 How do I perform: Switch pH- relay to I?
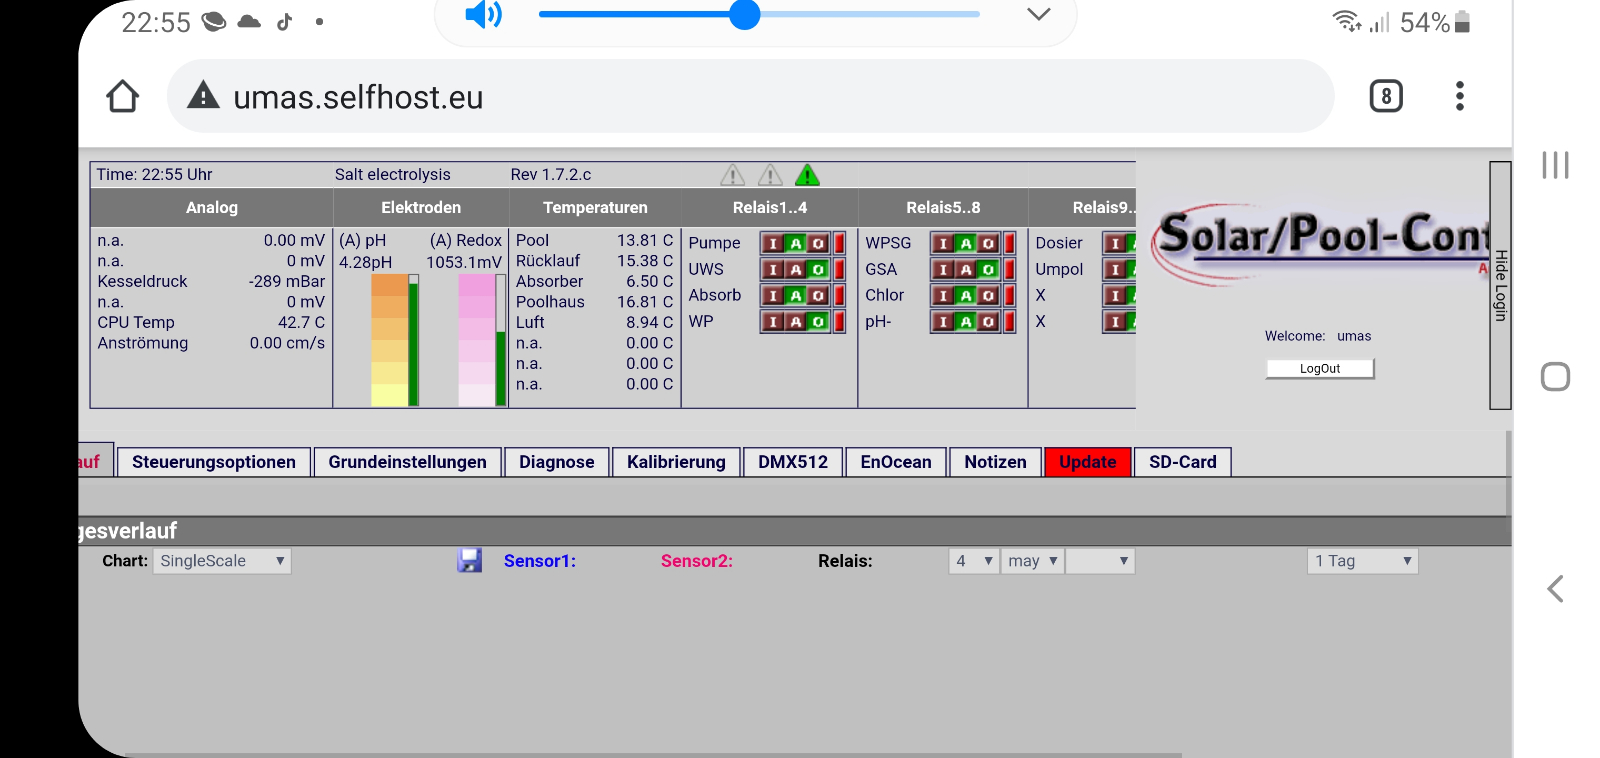click(x=943, y=321)
